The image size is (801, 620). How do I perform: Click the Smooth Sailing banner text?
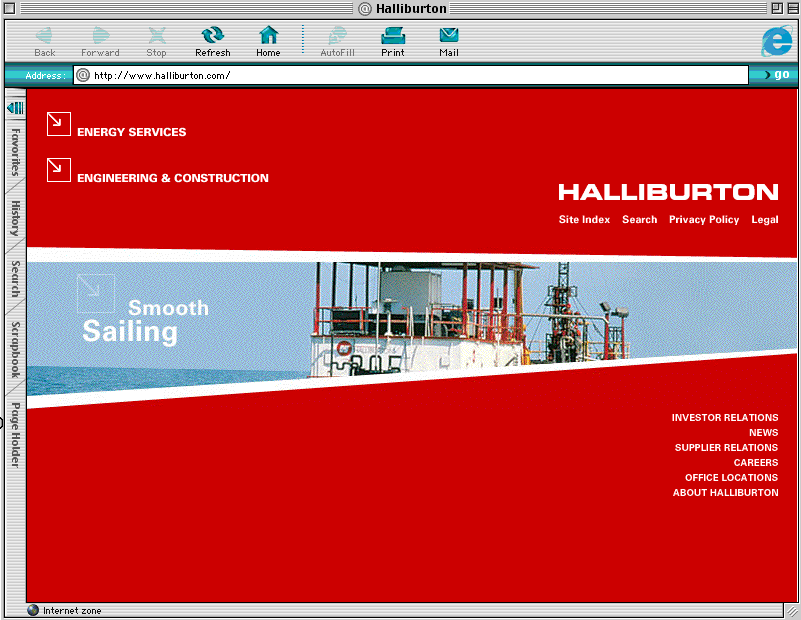pos(146,321)
